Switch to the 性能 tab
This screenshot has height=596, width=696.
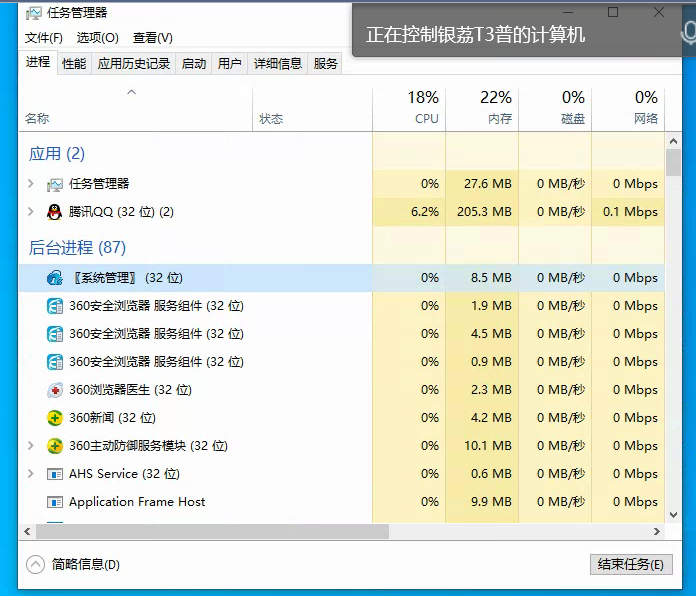coord(74,63)
